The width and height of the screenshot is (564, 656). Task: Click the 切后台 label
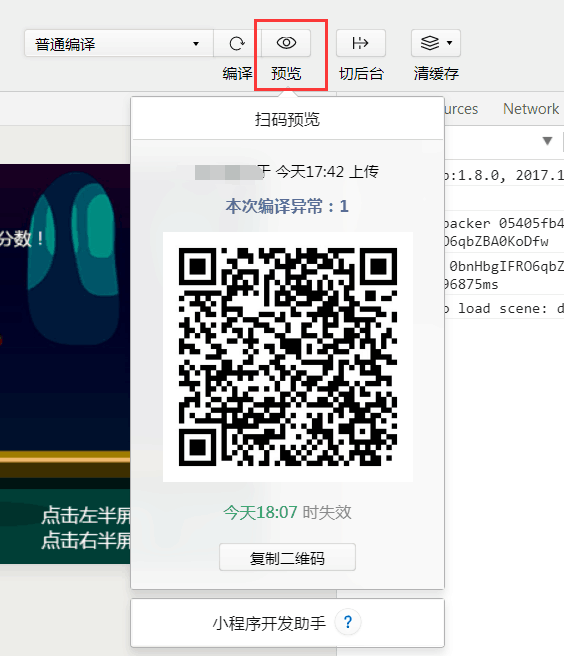pyautogui.click(x=361, y=74)
